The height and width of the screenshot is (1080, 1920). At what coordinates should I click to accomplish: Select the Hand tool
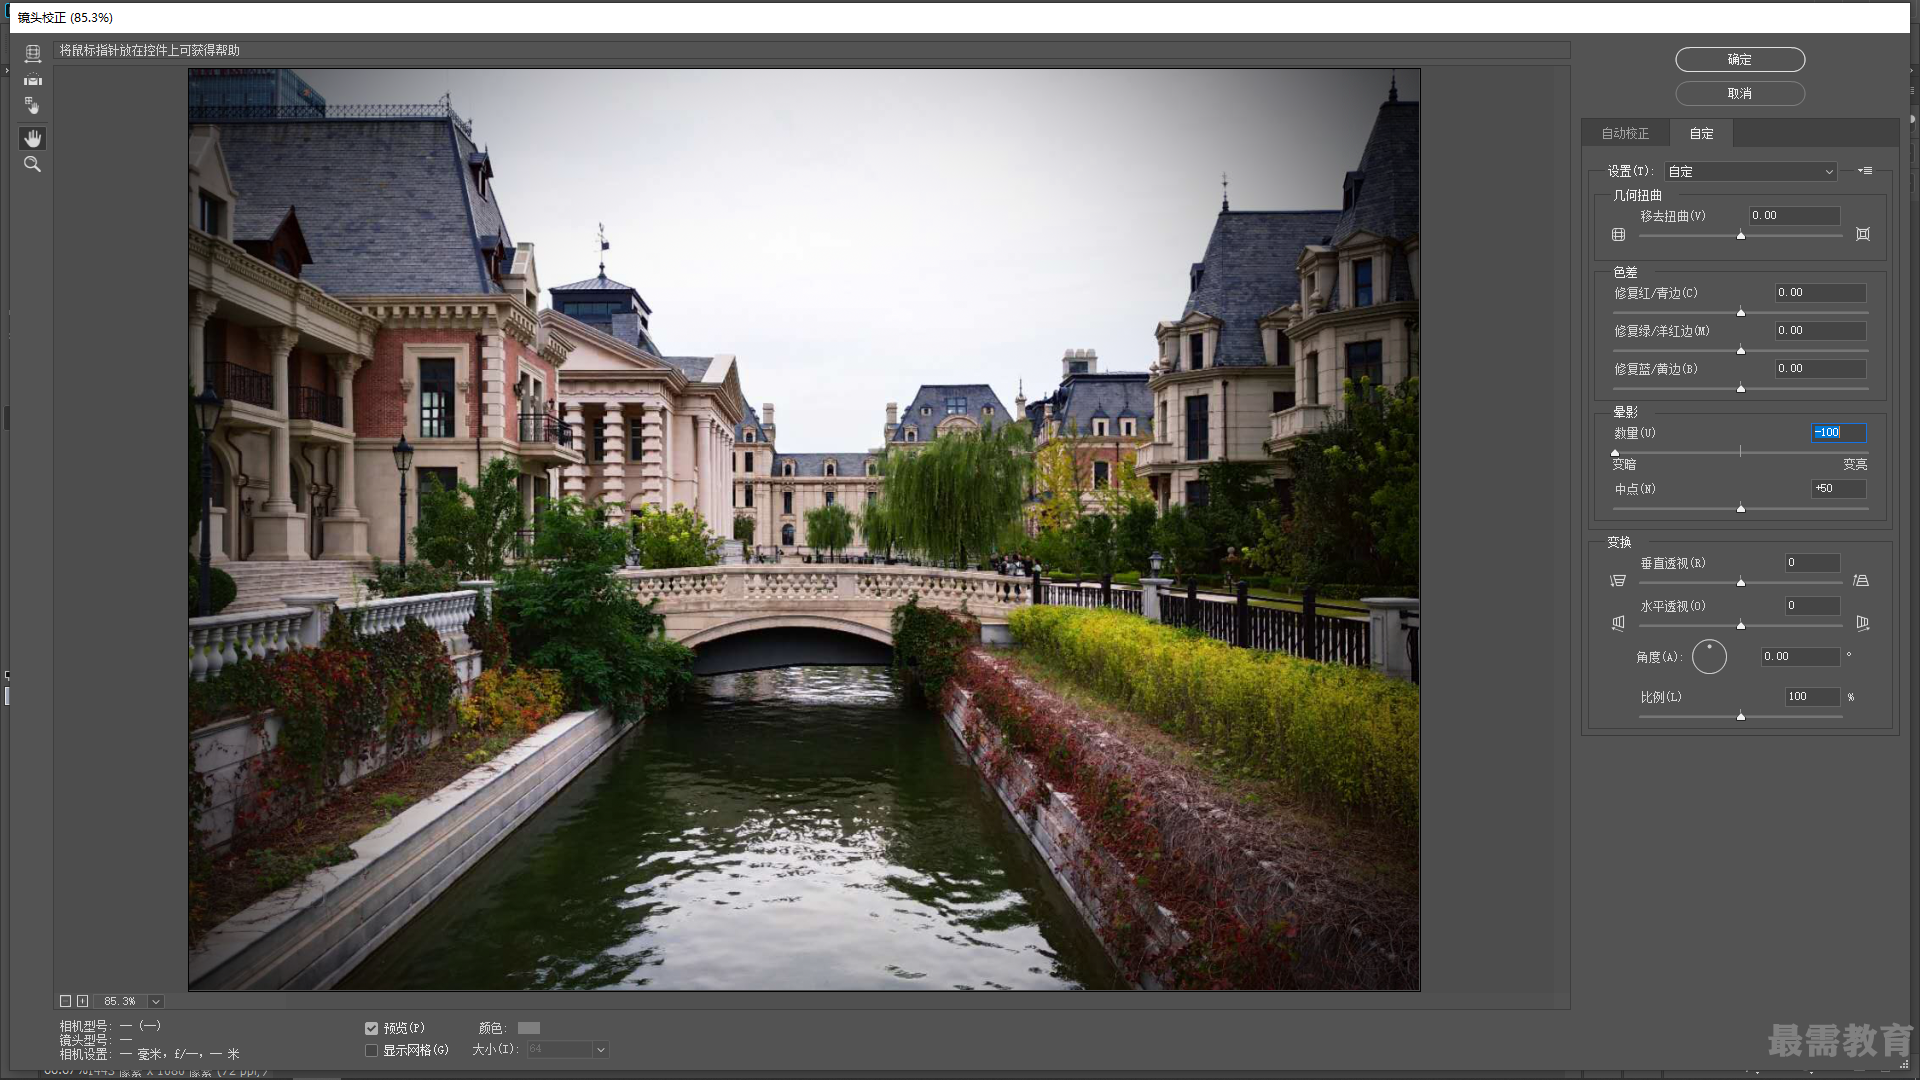(x=33, y=138)
